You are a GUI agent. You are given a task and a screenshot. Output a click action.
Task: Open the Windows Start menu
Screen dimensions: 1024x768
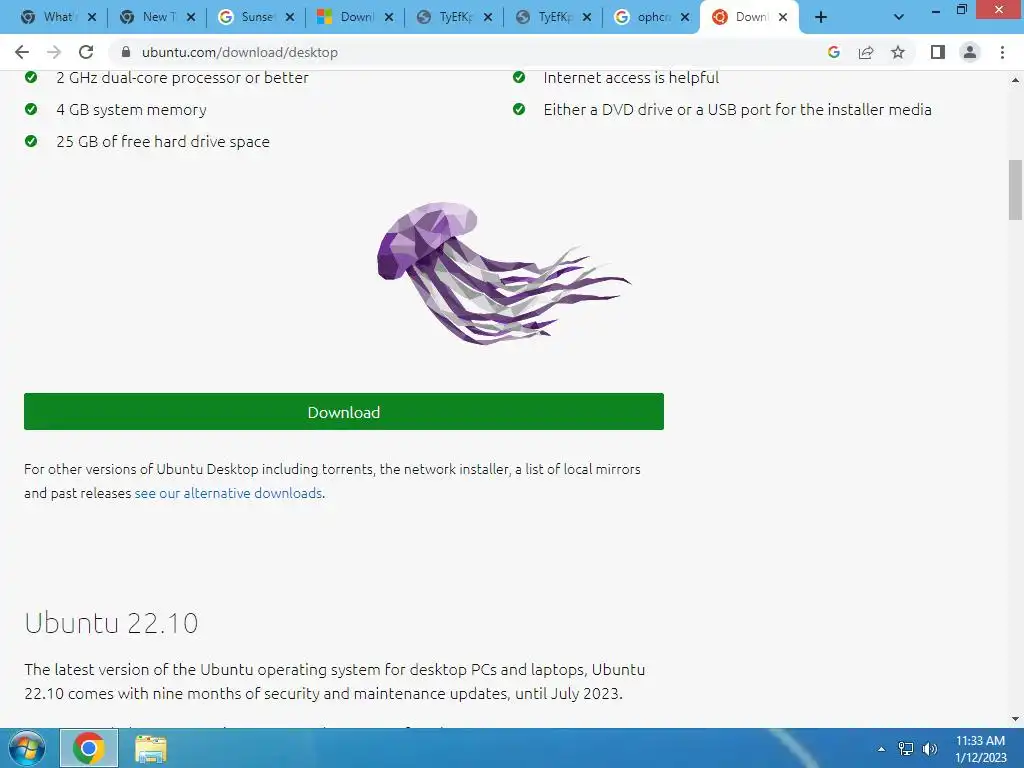[x=27, y=748]
